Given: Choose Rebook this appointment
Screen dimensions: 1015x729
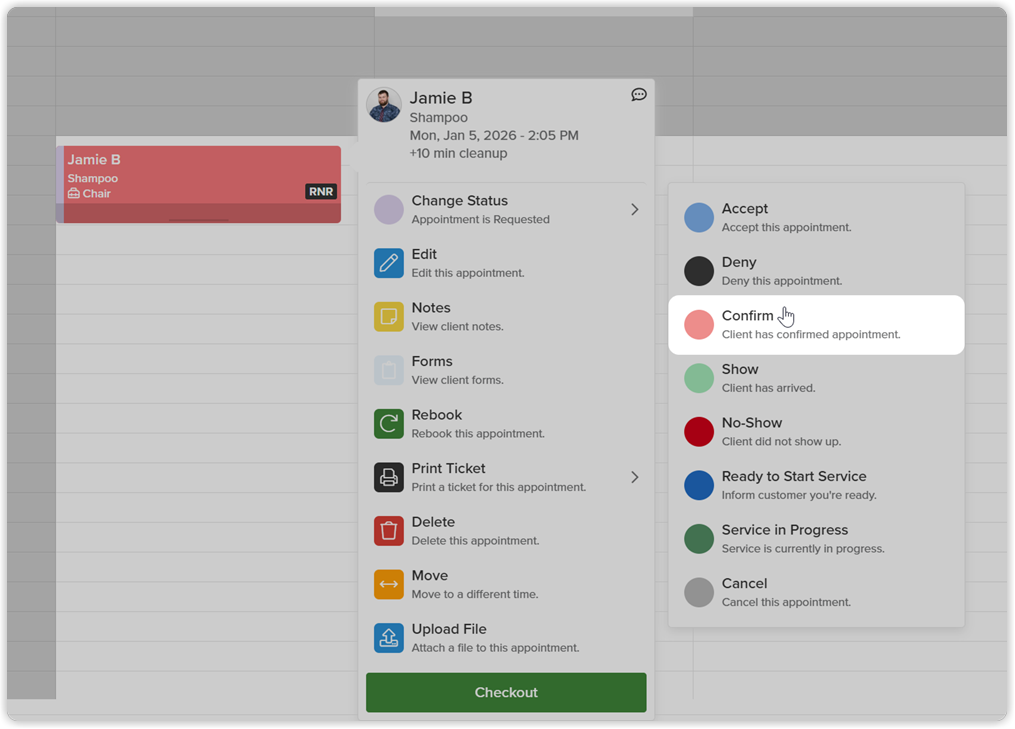Looking at the screenshot, I should pos(506,423).
